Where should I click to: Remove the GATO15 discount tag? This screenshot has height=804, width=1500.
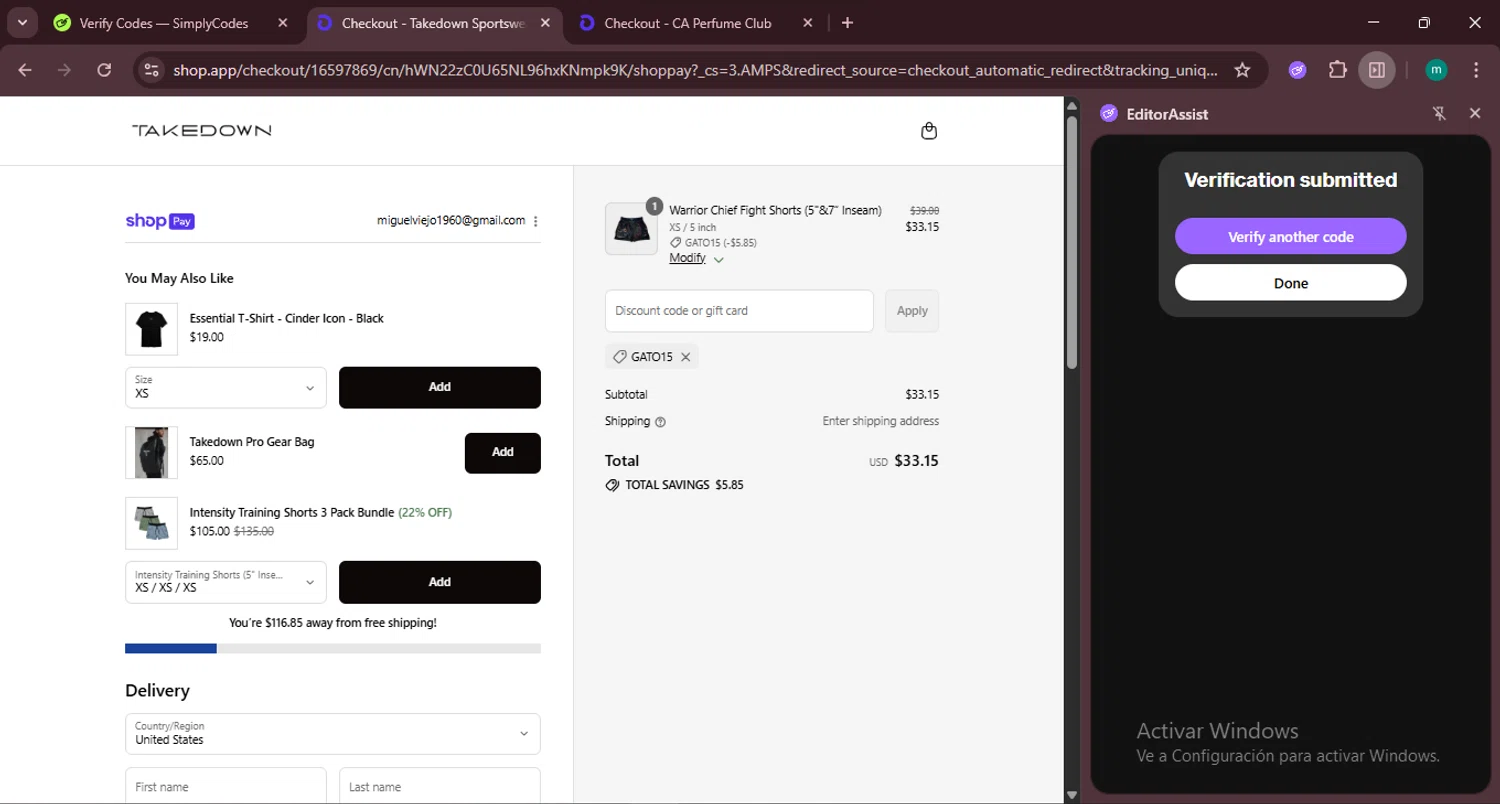point(686,357)
